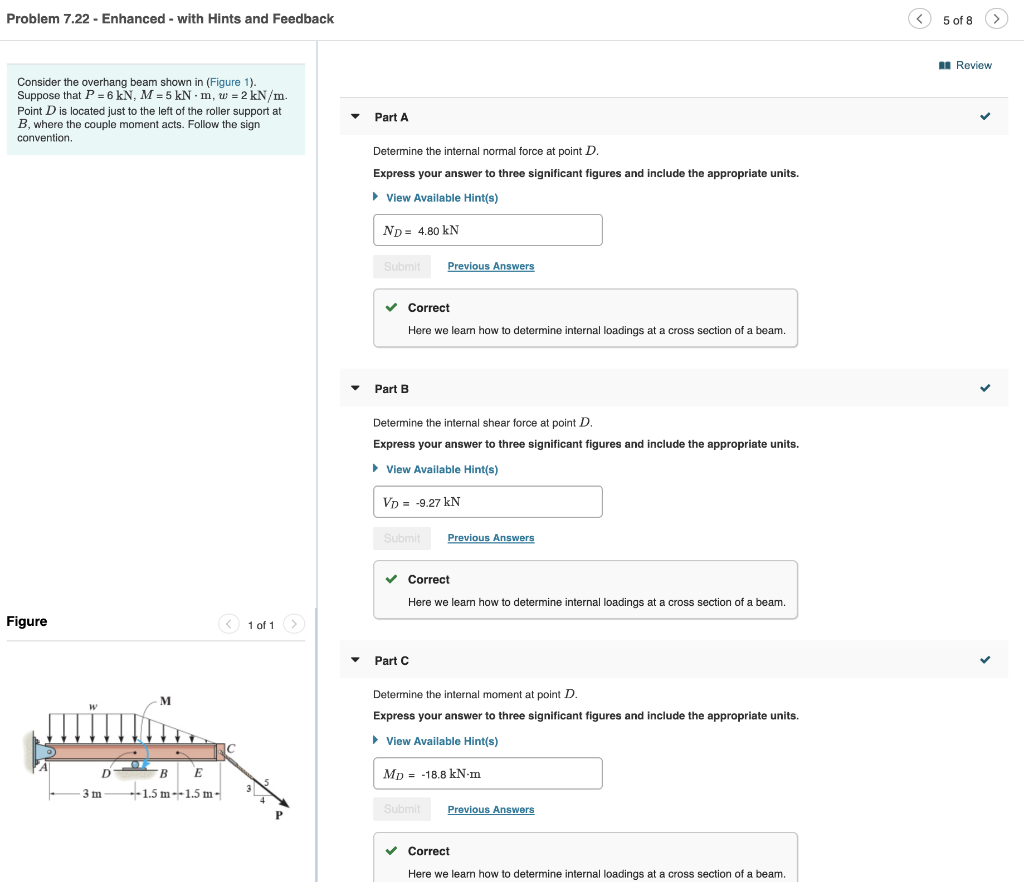Click the Figure panel heading
Screen dimensions: 1024x882
point(27,621)
